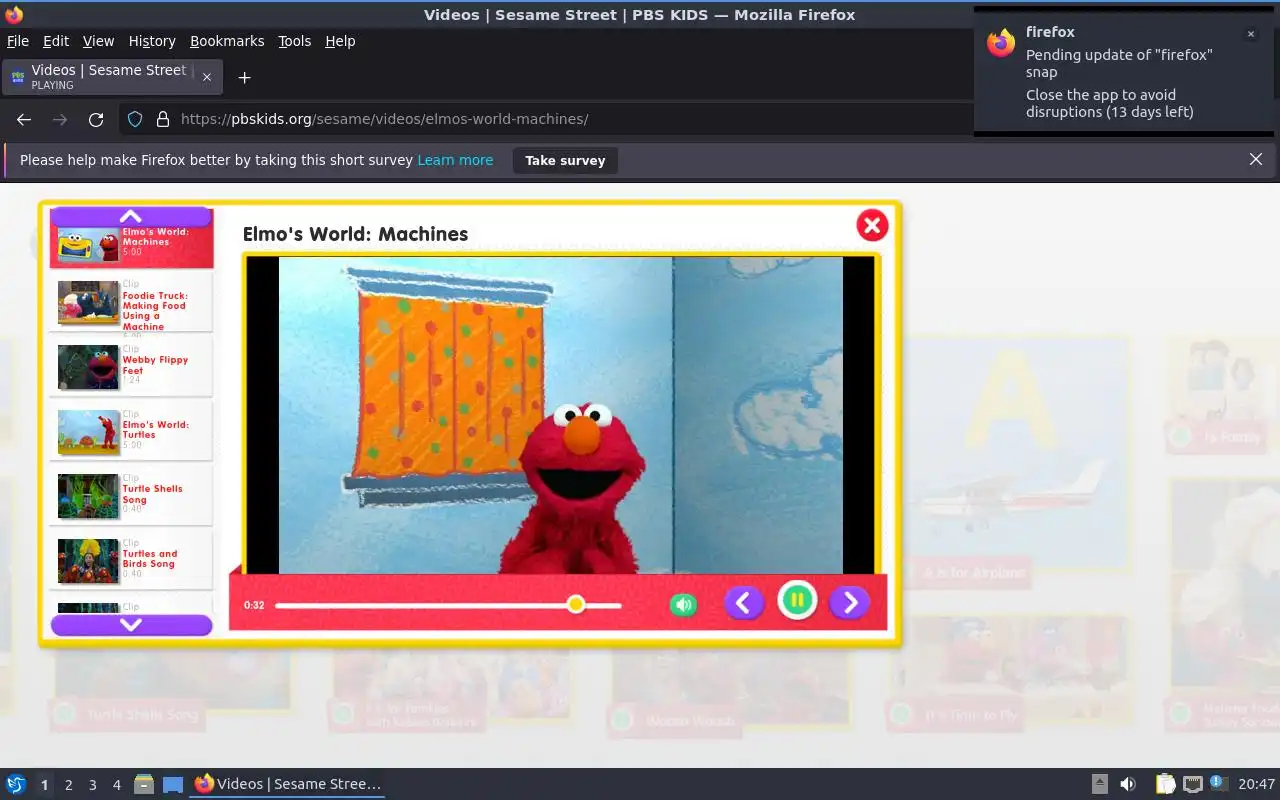Open the Learn more survey link
The height and width of the screenshot is (800, 1280).
(455, 160)
